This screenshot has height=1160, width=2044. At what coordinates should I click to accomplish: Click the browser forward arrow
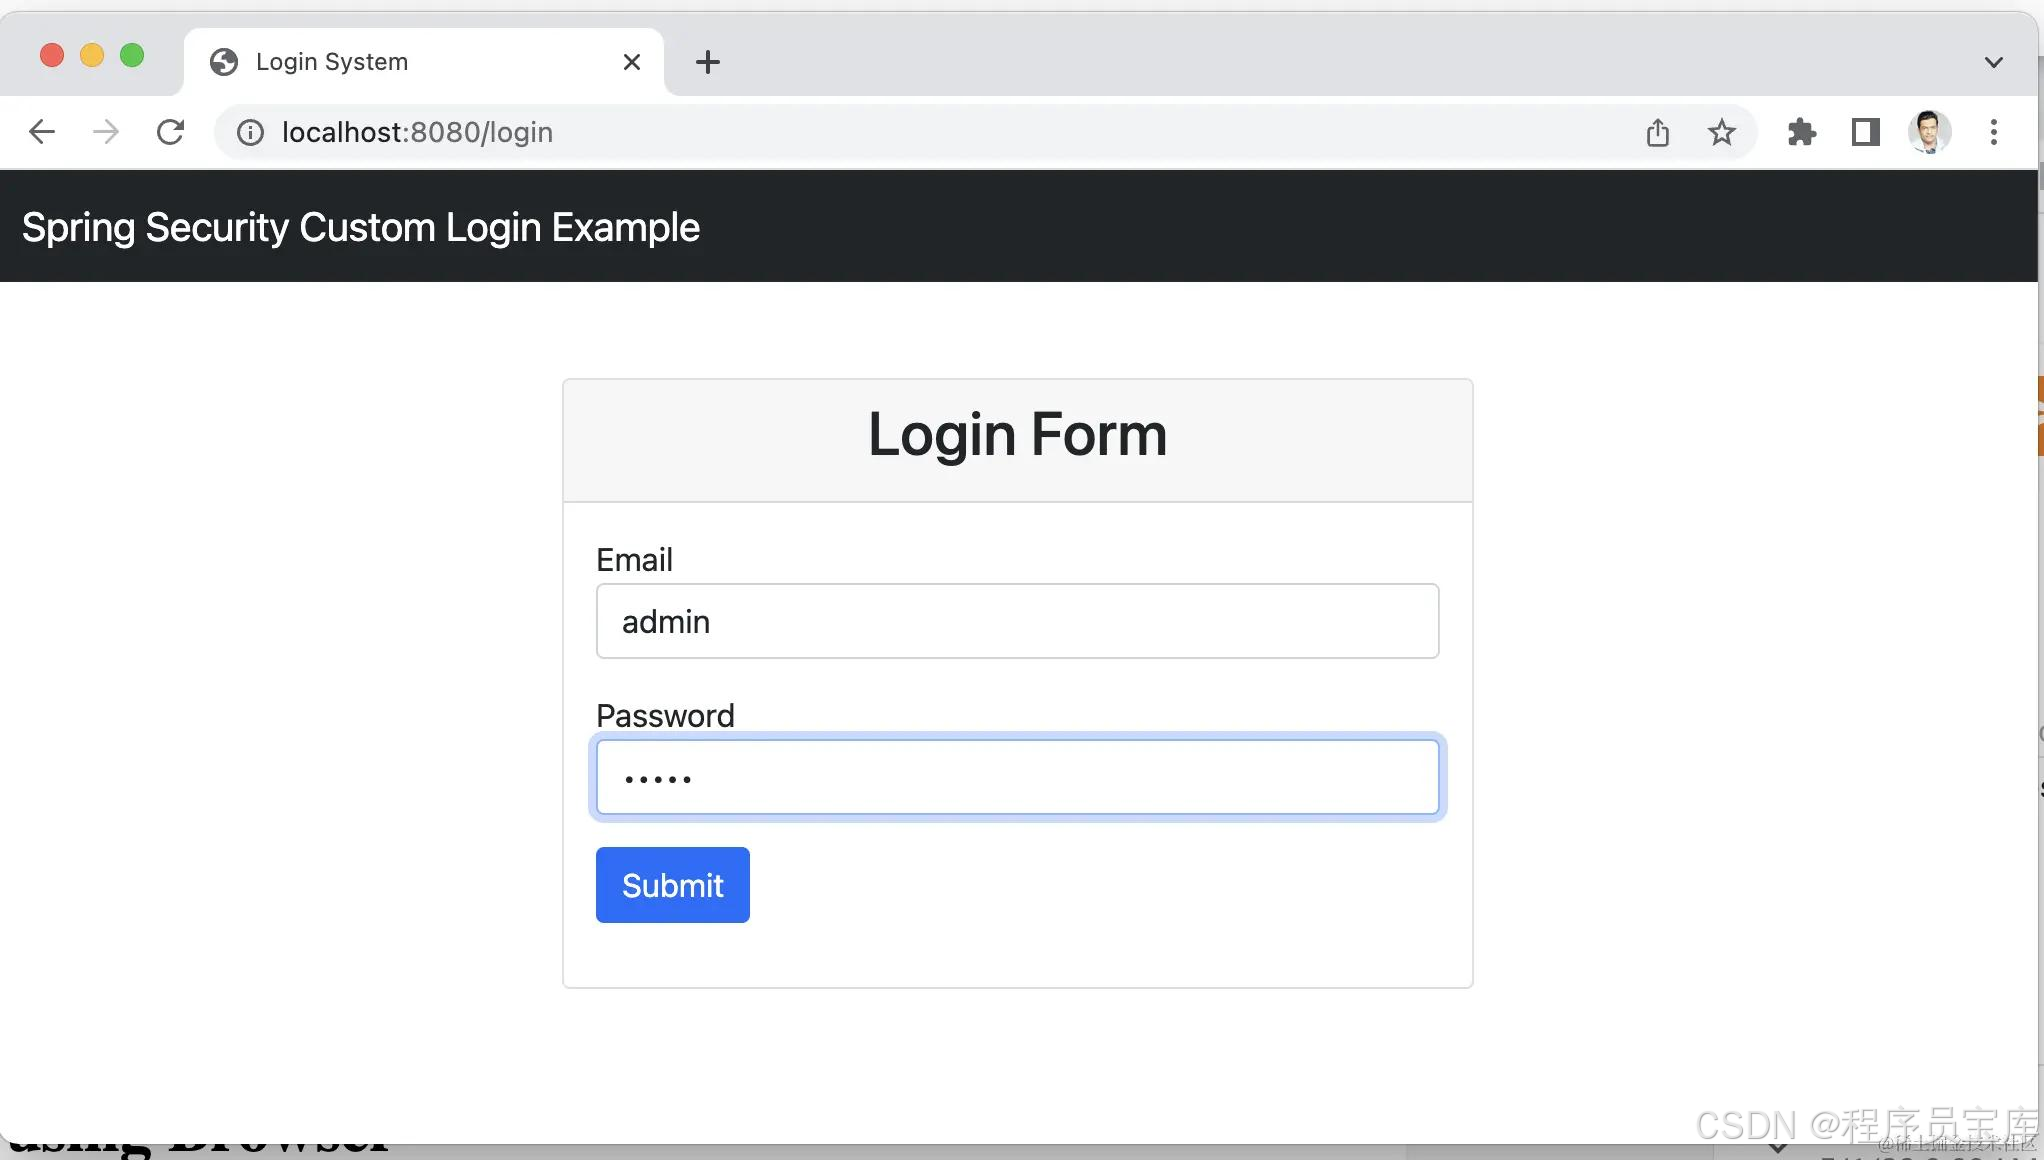tap(105, 131)
